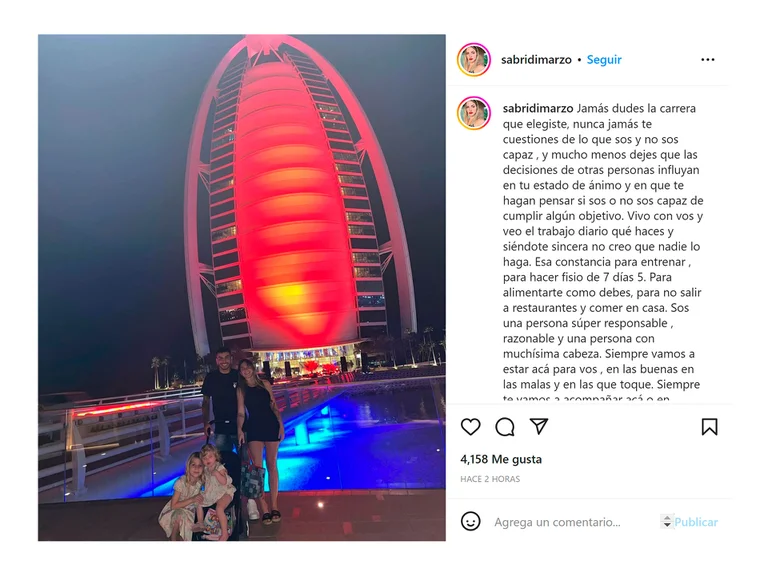Image resolution: width=768 pixels, height=576 pixels.
Task: Click the Burj Al Arab family photo
Action: pyautogui.click(x=242, y=288)
